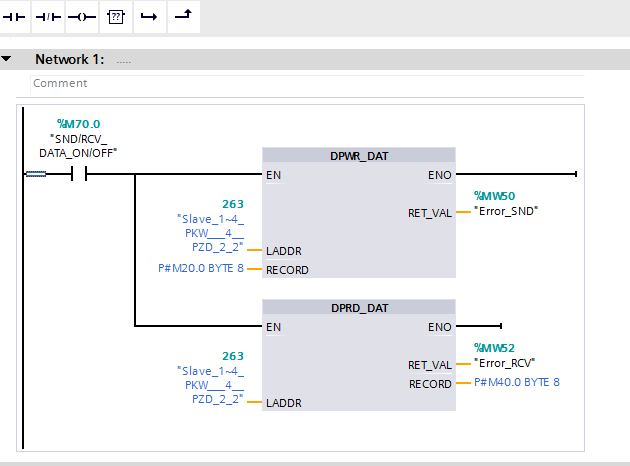Click the %M70.0 address label
Image resolution: width=630 pixels, height=466 pixels.
pyautogui.click(x=78, y=124)
